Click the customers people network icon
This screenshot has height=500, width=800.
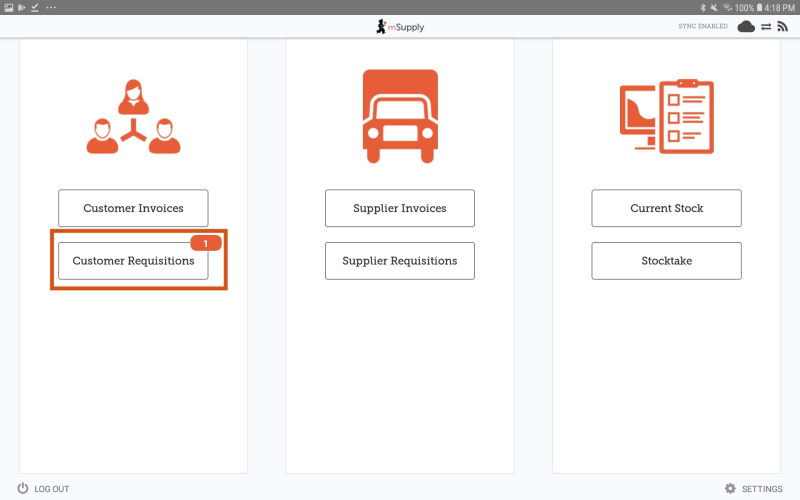tap(133, 118)
